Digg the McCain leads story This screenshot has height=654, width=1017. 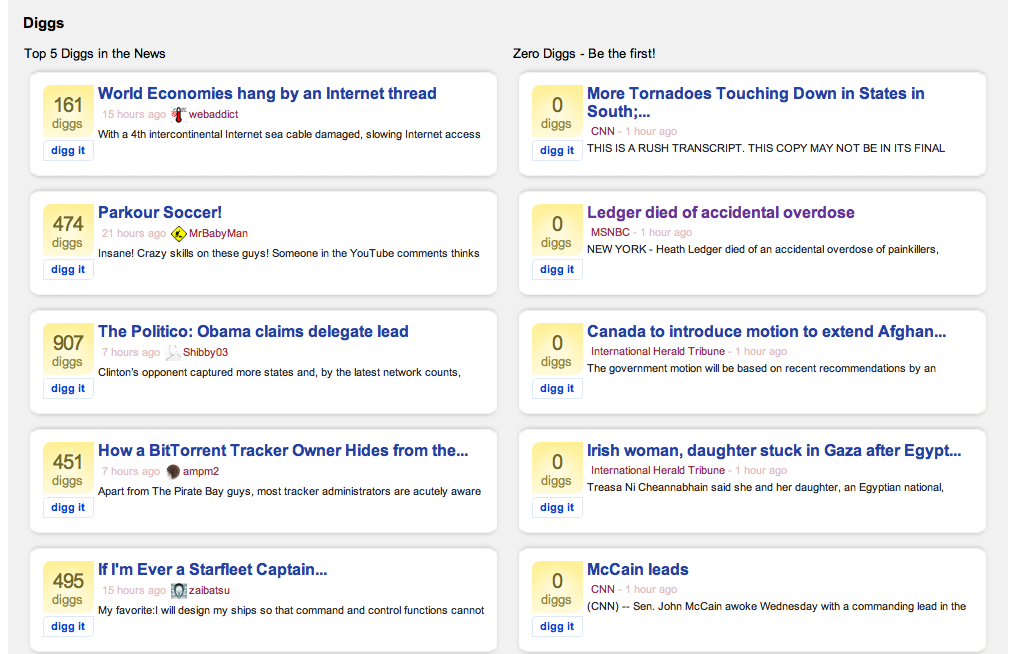click(x=557, y=627)
